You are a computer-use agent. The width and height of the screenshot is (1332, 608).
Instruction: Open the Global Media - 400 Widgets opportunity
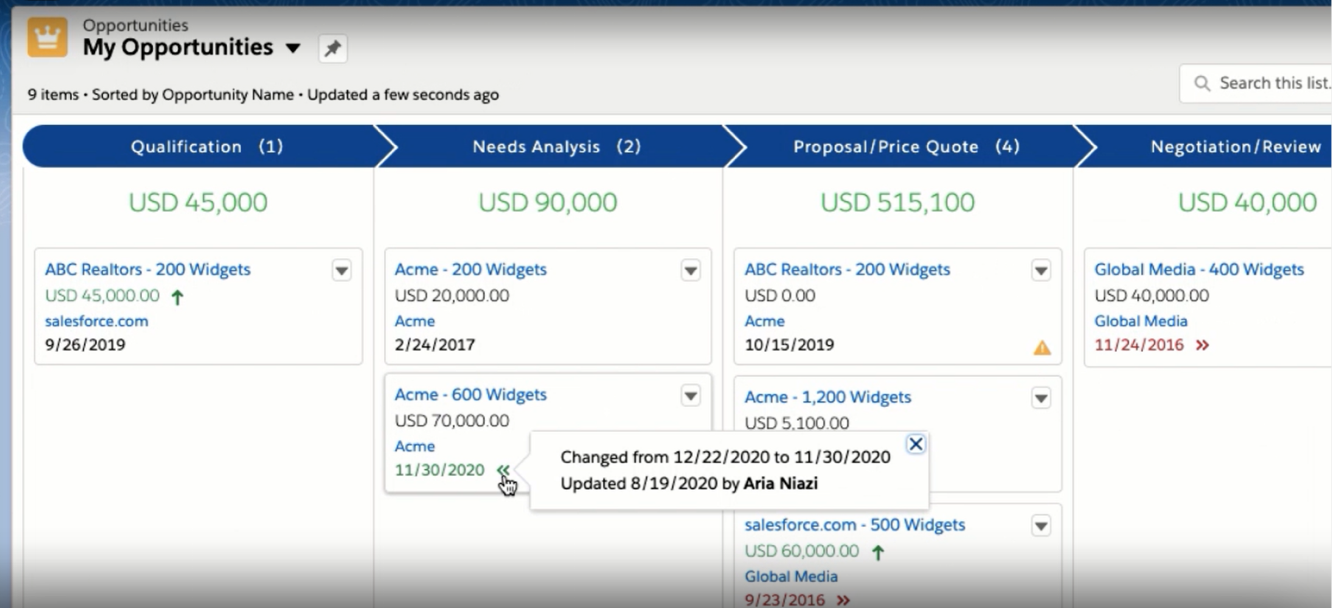pyautogui.click(x=1199, y=270)
